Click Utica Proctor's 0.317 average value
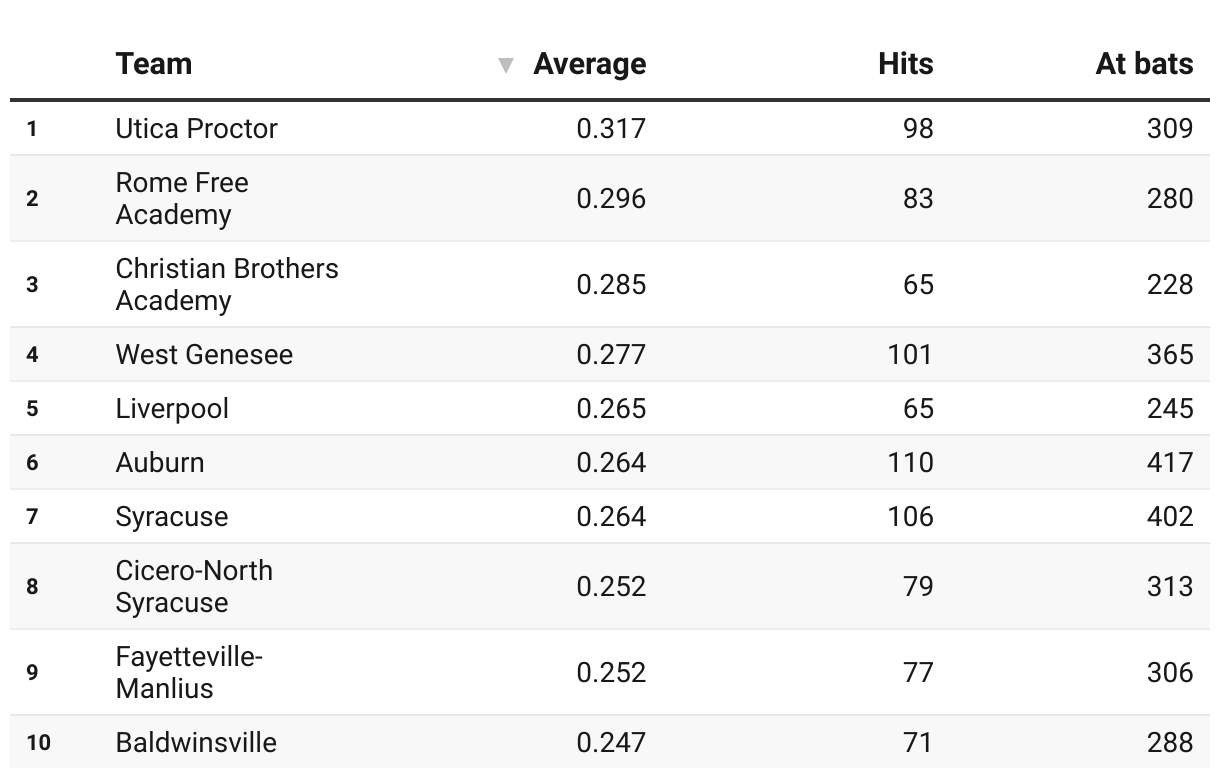This screenshot has height=778, width=1220. coord(611,128)
